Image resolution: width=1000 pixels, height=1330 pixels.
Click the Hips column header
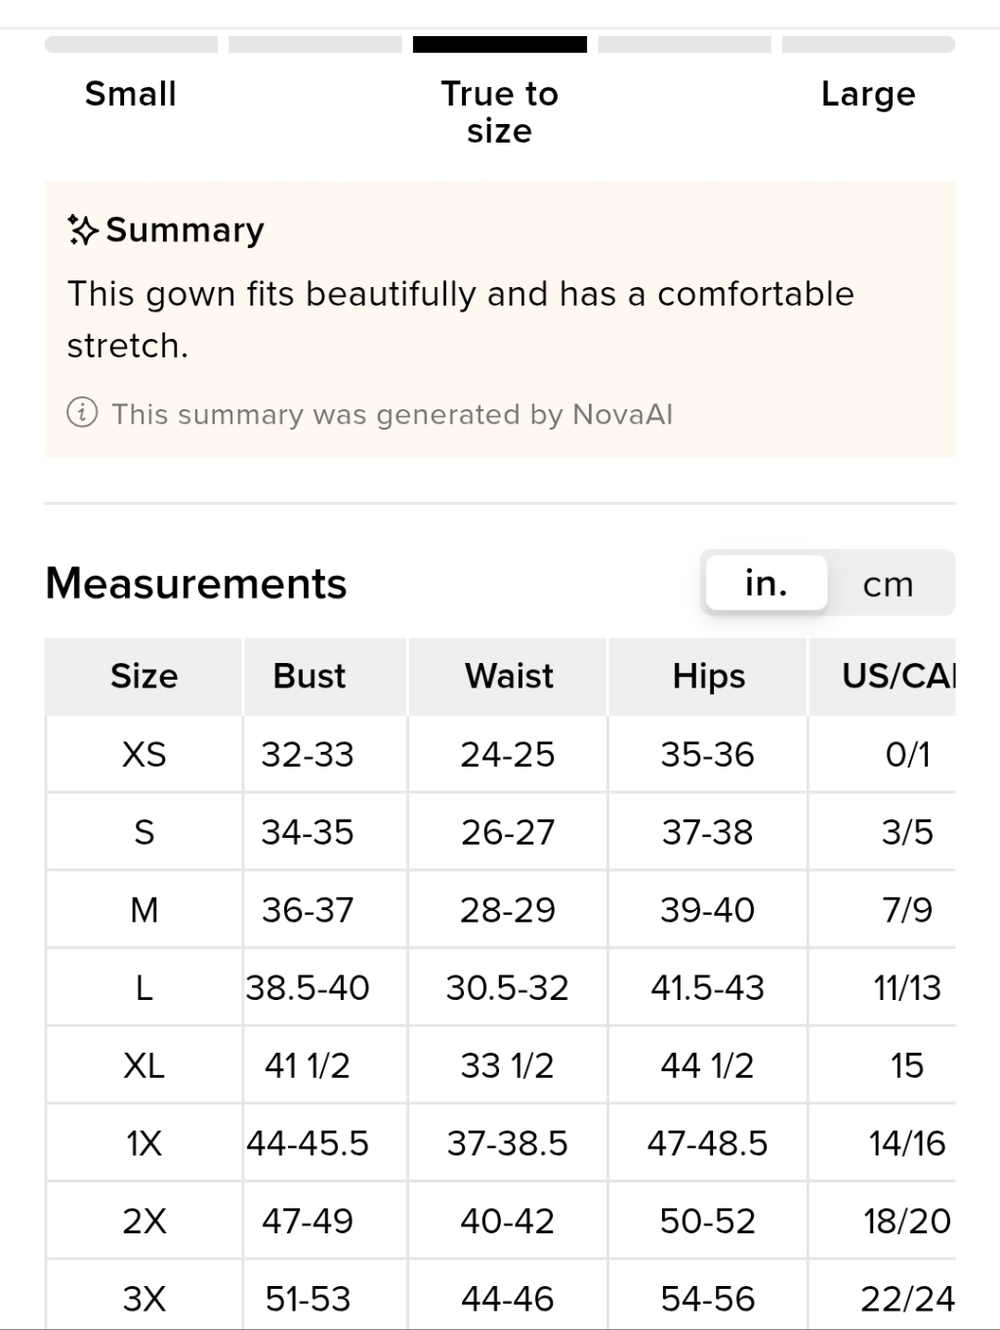click(708, 676)
